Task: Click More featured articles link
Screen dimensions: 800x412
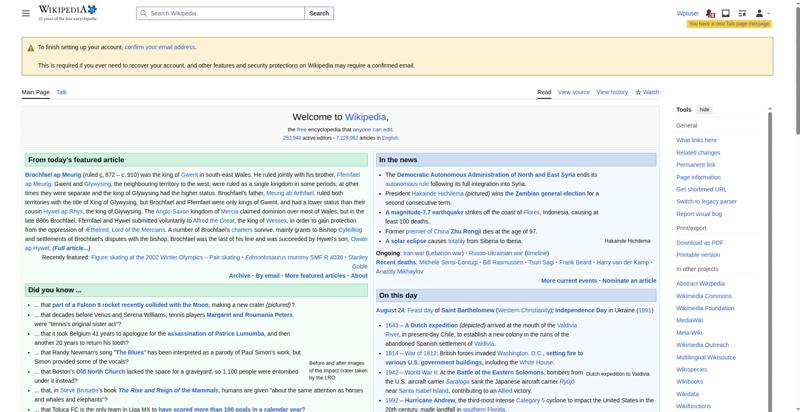Action: tap(315, 276)
